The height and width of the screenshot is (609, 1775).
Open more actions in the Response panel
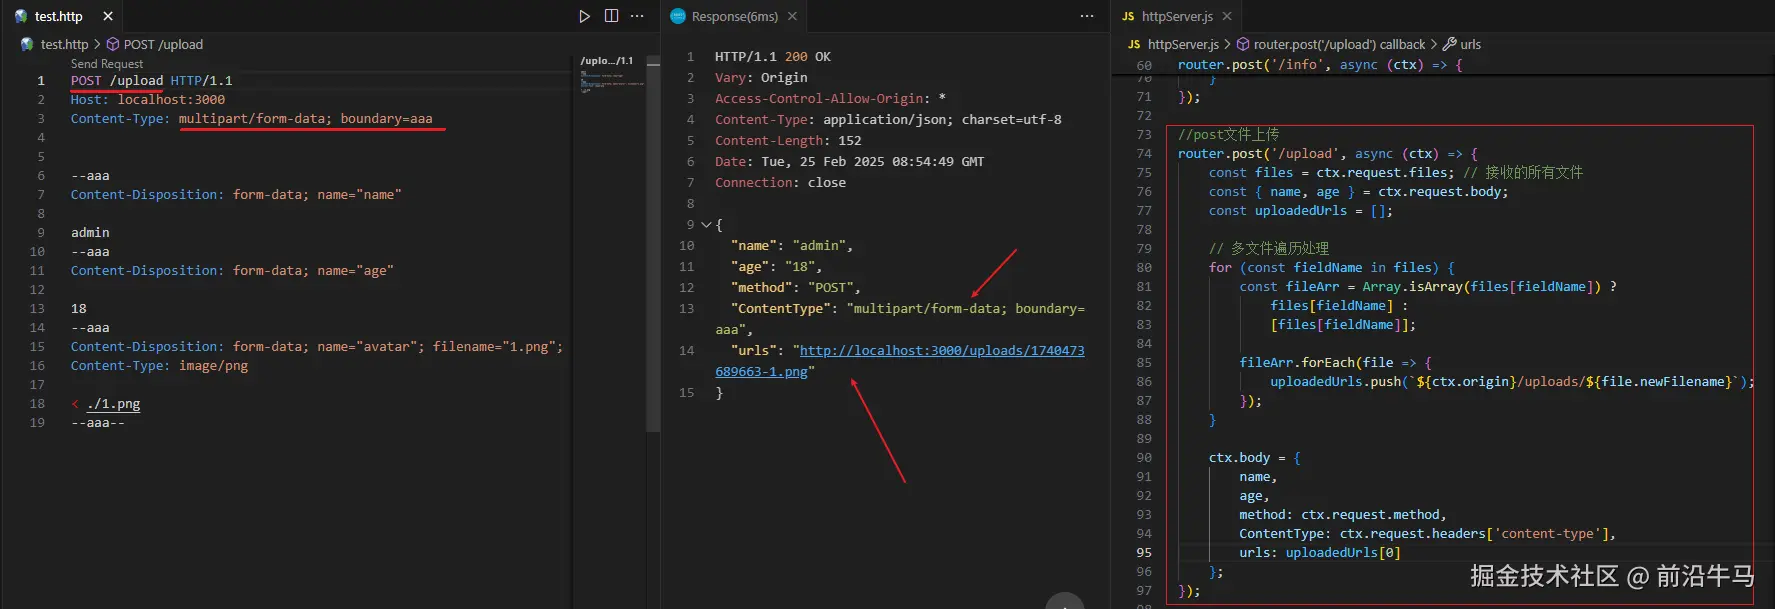coord(1087,16)
